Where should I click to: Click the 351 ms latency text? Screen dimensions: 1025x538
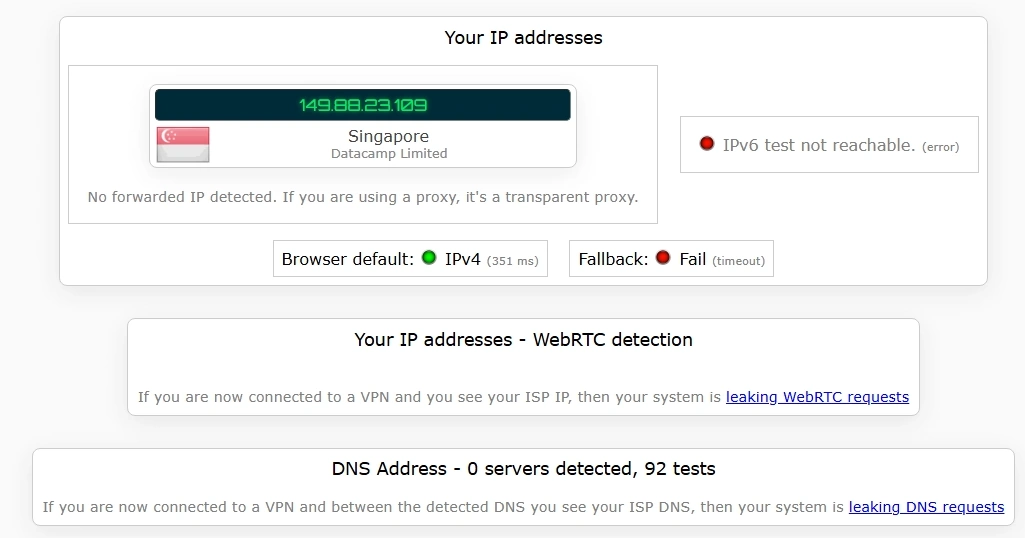513,261
